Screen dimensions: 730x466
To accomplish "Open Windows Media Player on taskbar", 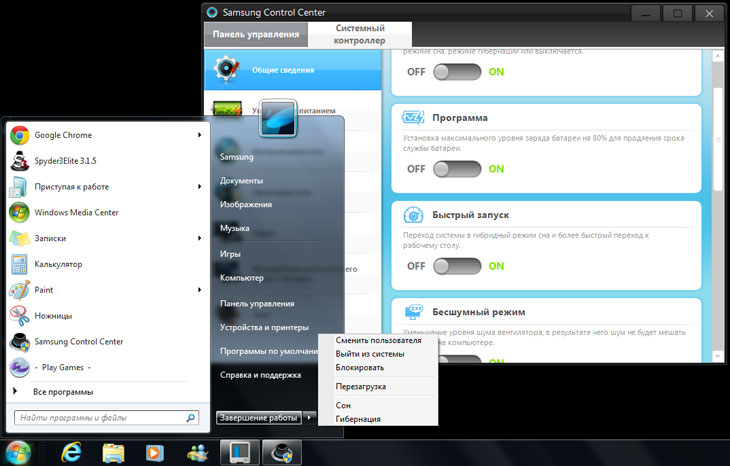I will (x=155, y=453).
